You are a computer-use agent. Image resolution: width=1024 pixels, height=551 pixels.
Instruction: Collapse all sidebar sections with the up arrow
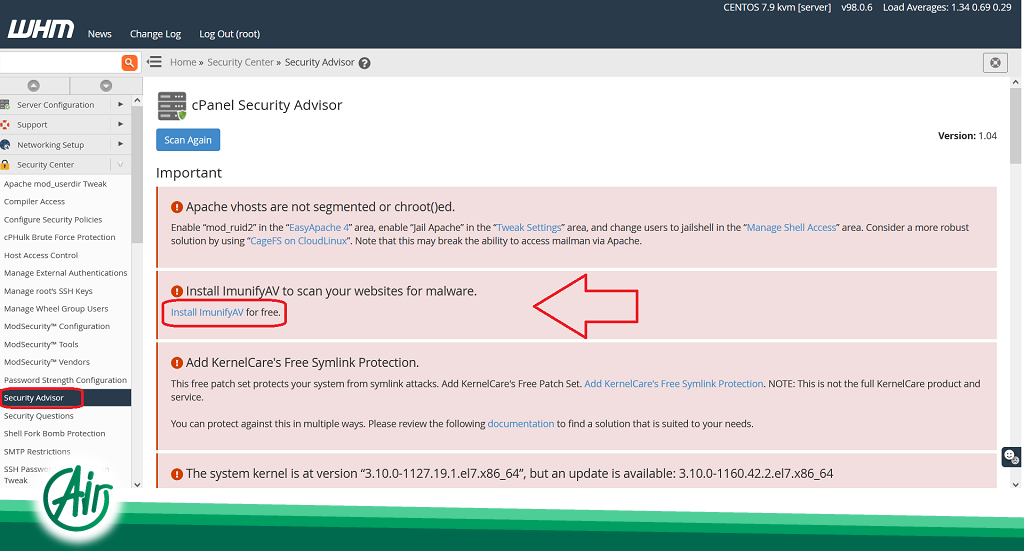point(33,86)
